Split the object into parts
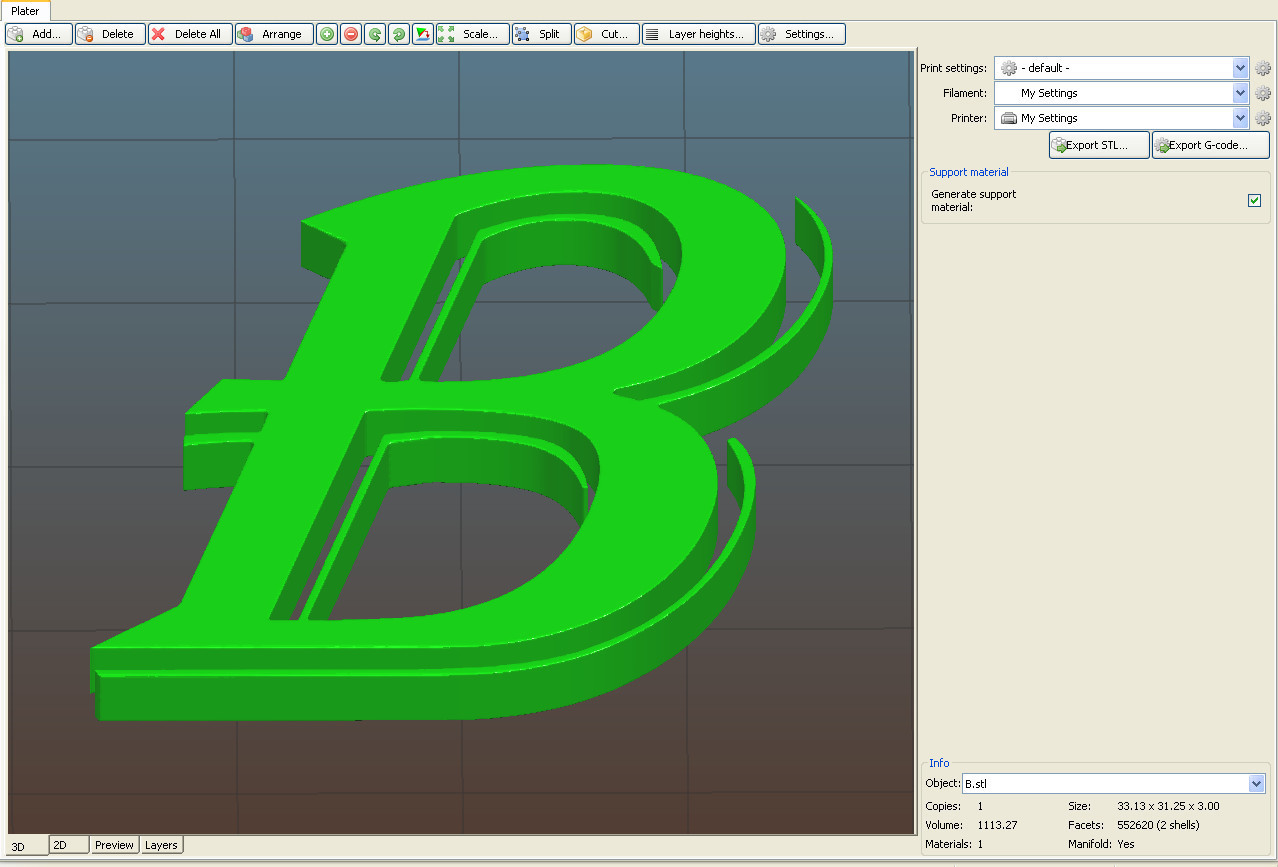The width and height of the screenshot is (1278, 867). 541,33
